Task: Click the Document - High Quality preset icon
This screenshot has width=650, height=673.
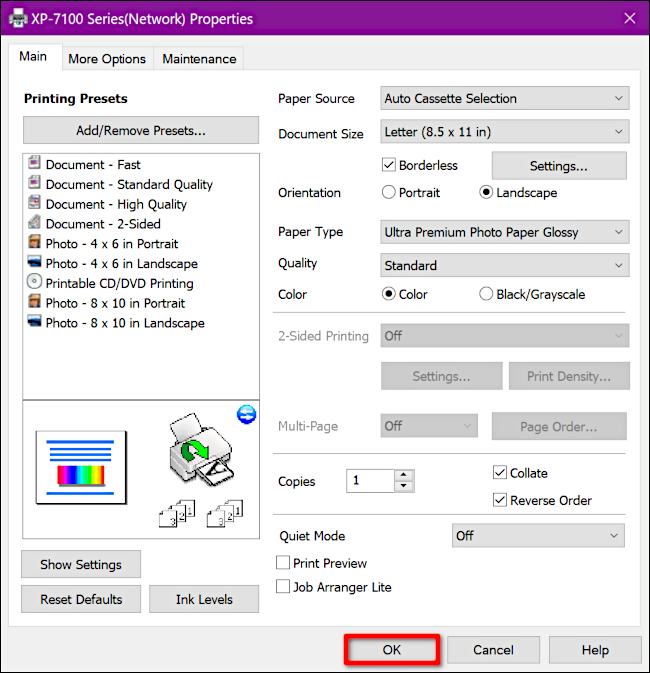Action: (x=34, y=203)
